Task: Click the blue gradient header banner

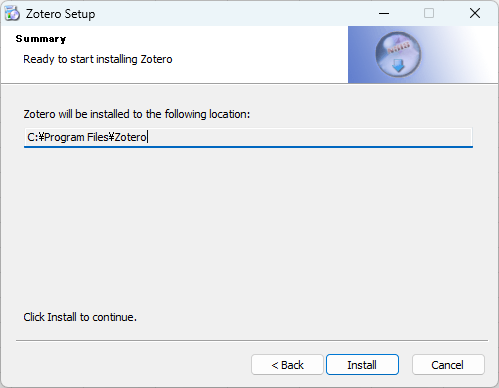Action: coord(423,55)
